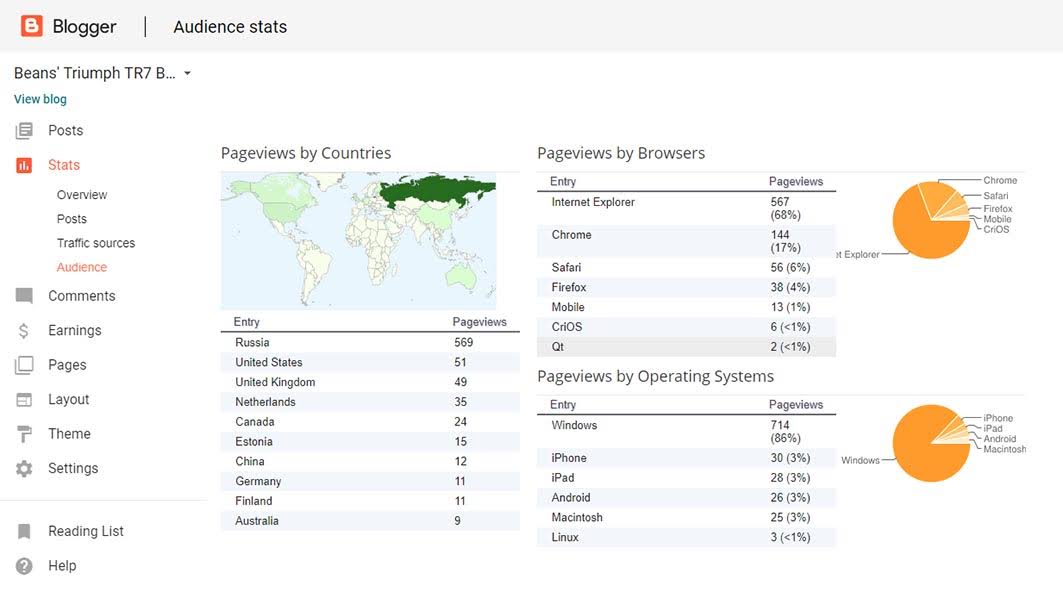This screenshot has height=592, width=1063.
Task: Open the View blog link
Action: click(x=40, y=99)
